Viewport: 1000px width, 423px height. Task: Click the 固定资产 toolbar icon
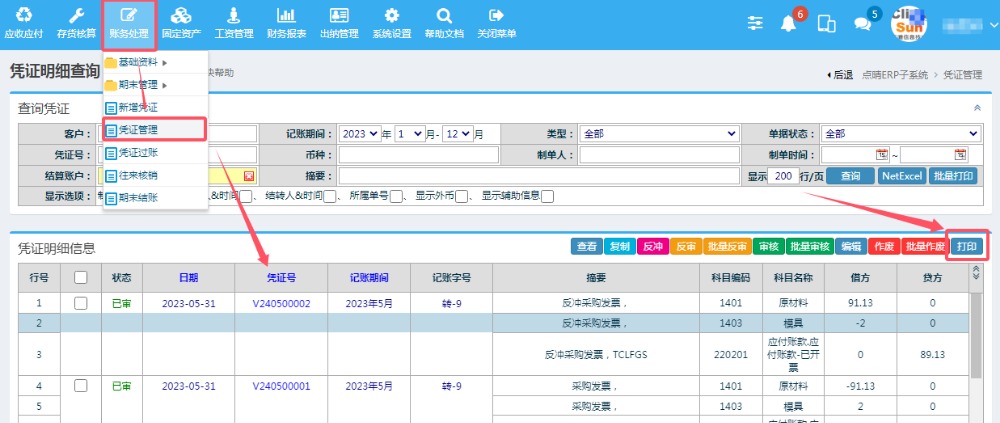181,16
